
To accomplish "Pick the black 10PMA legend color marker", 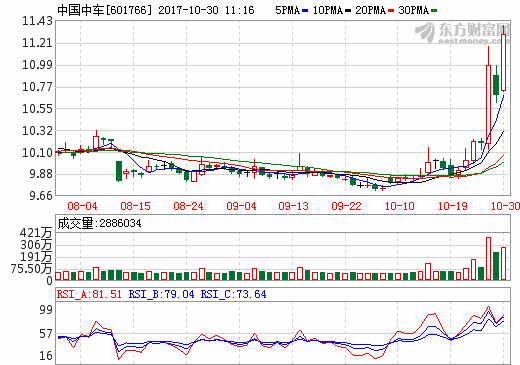I will point(348,11).
